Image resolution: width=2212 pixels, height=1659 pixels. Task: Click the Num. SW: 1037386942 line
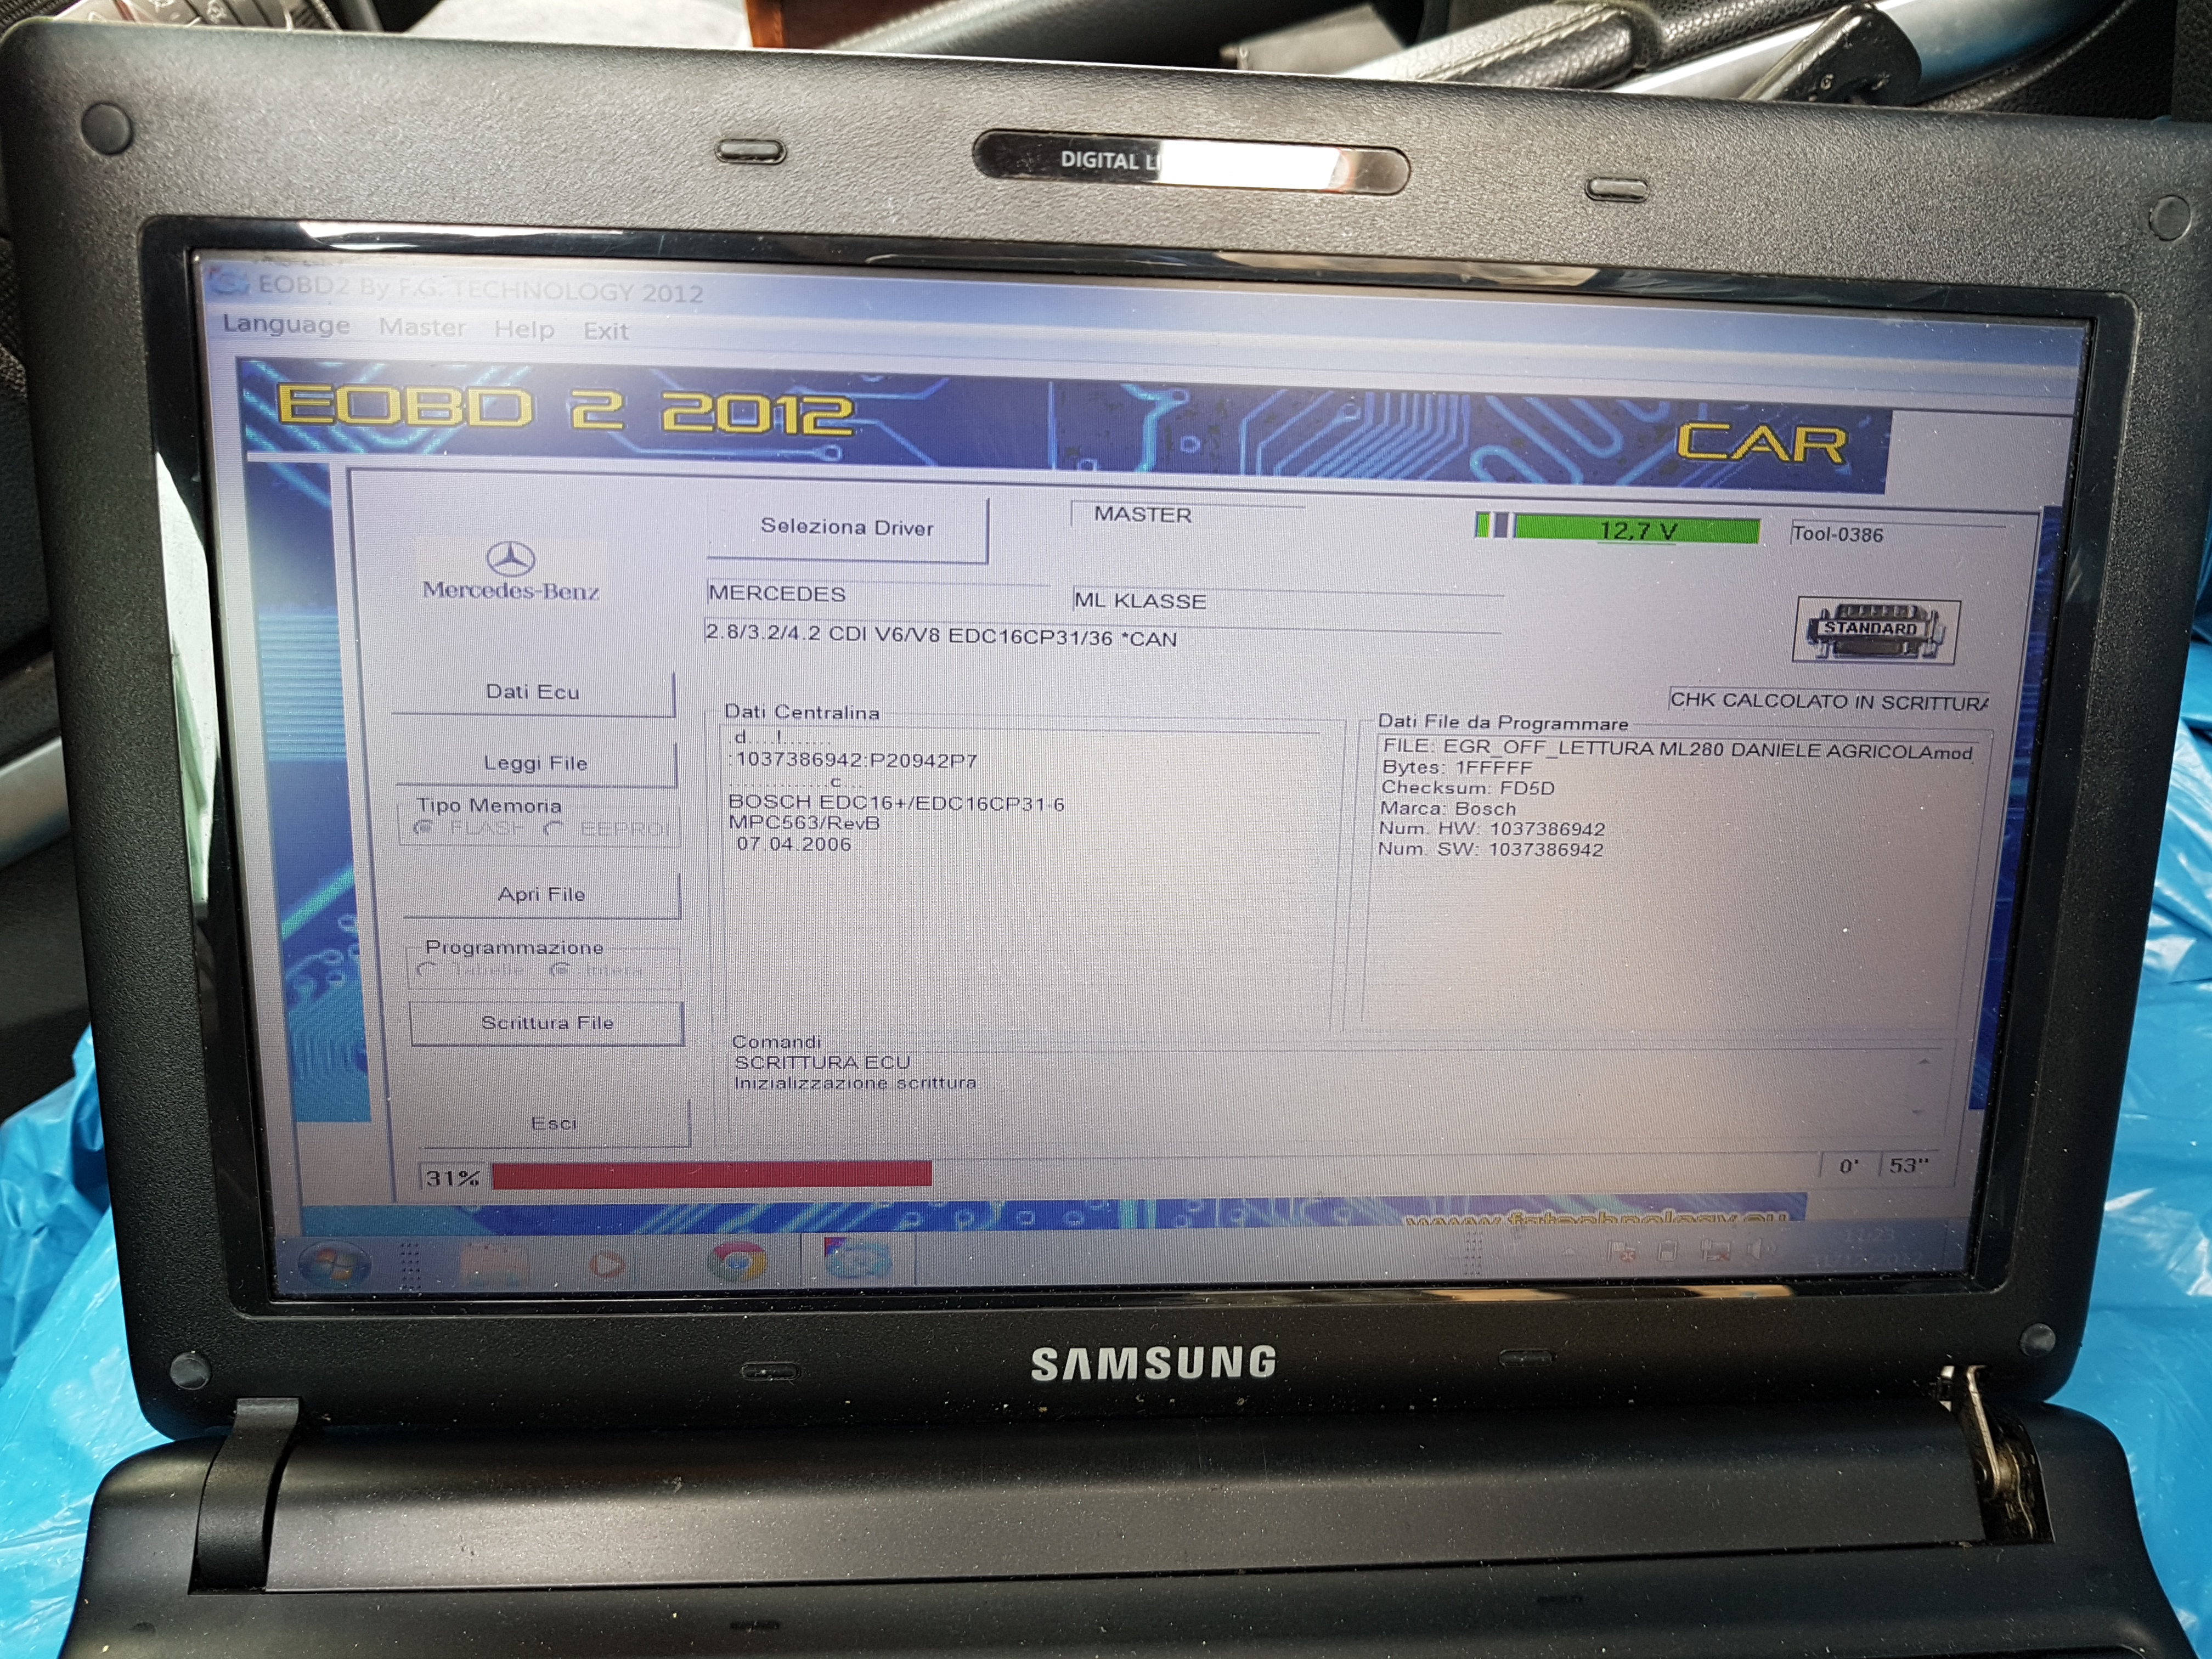(1490, 849)
